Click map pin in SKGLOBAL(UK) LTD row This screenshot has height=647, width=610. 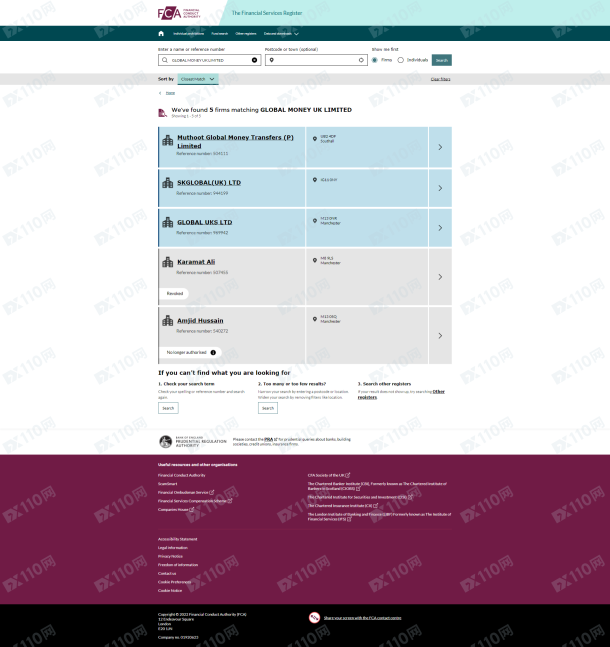(x=314, y=180)
